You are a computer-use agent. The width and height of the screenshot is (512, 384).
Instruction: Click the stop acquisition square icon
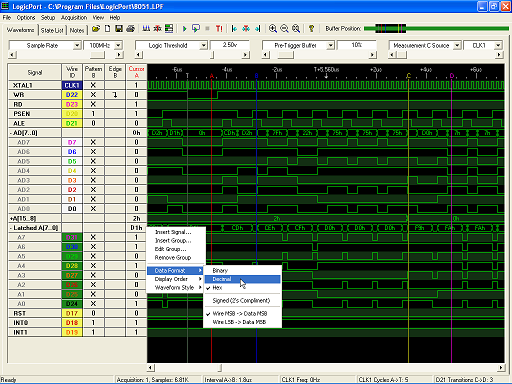click(207, 29)
